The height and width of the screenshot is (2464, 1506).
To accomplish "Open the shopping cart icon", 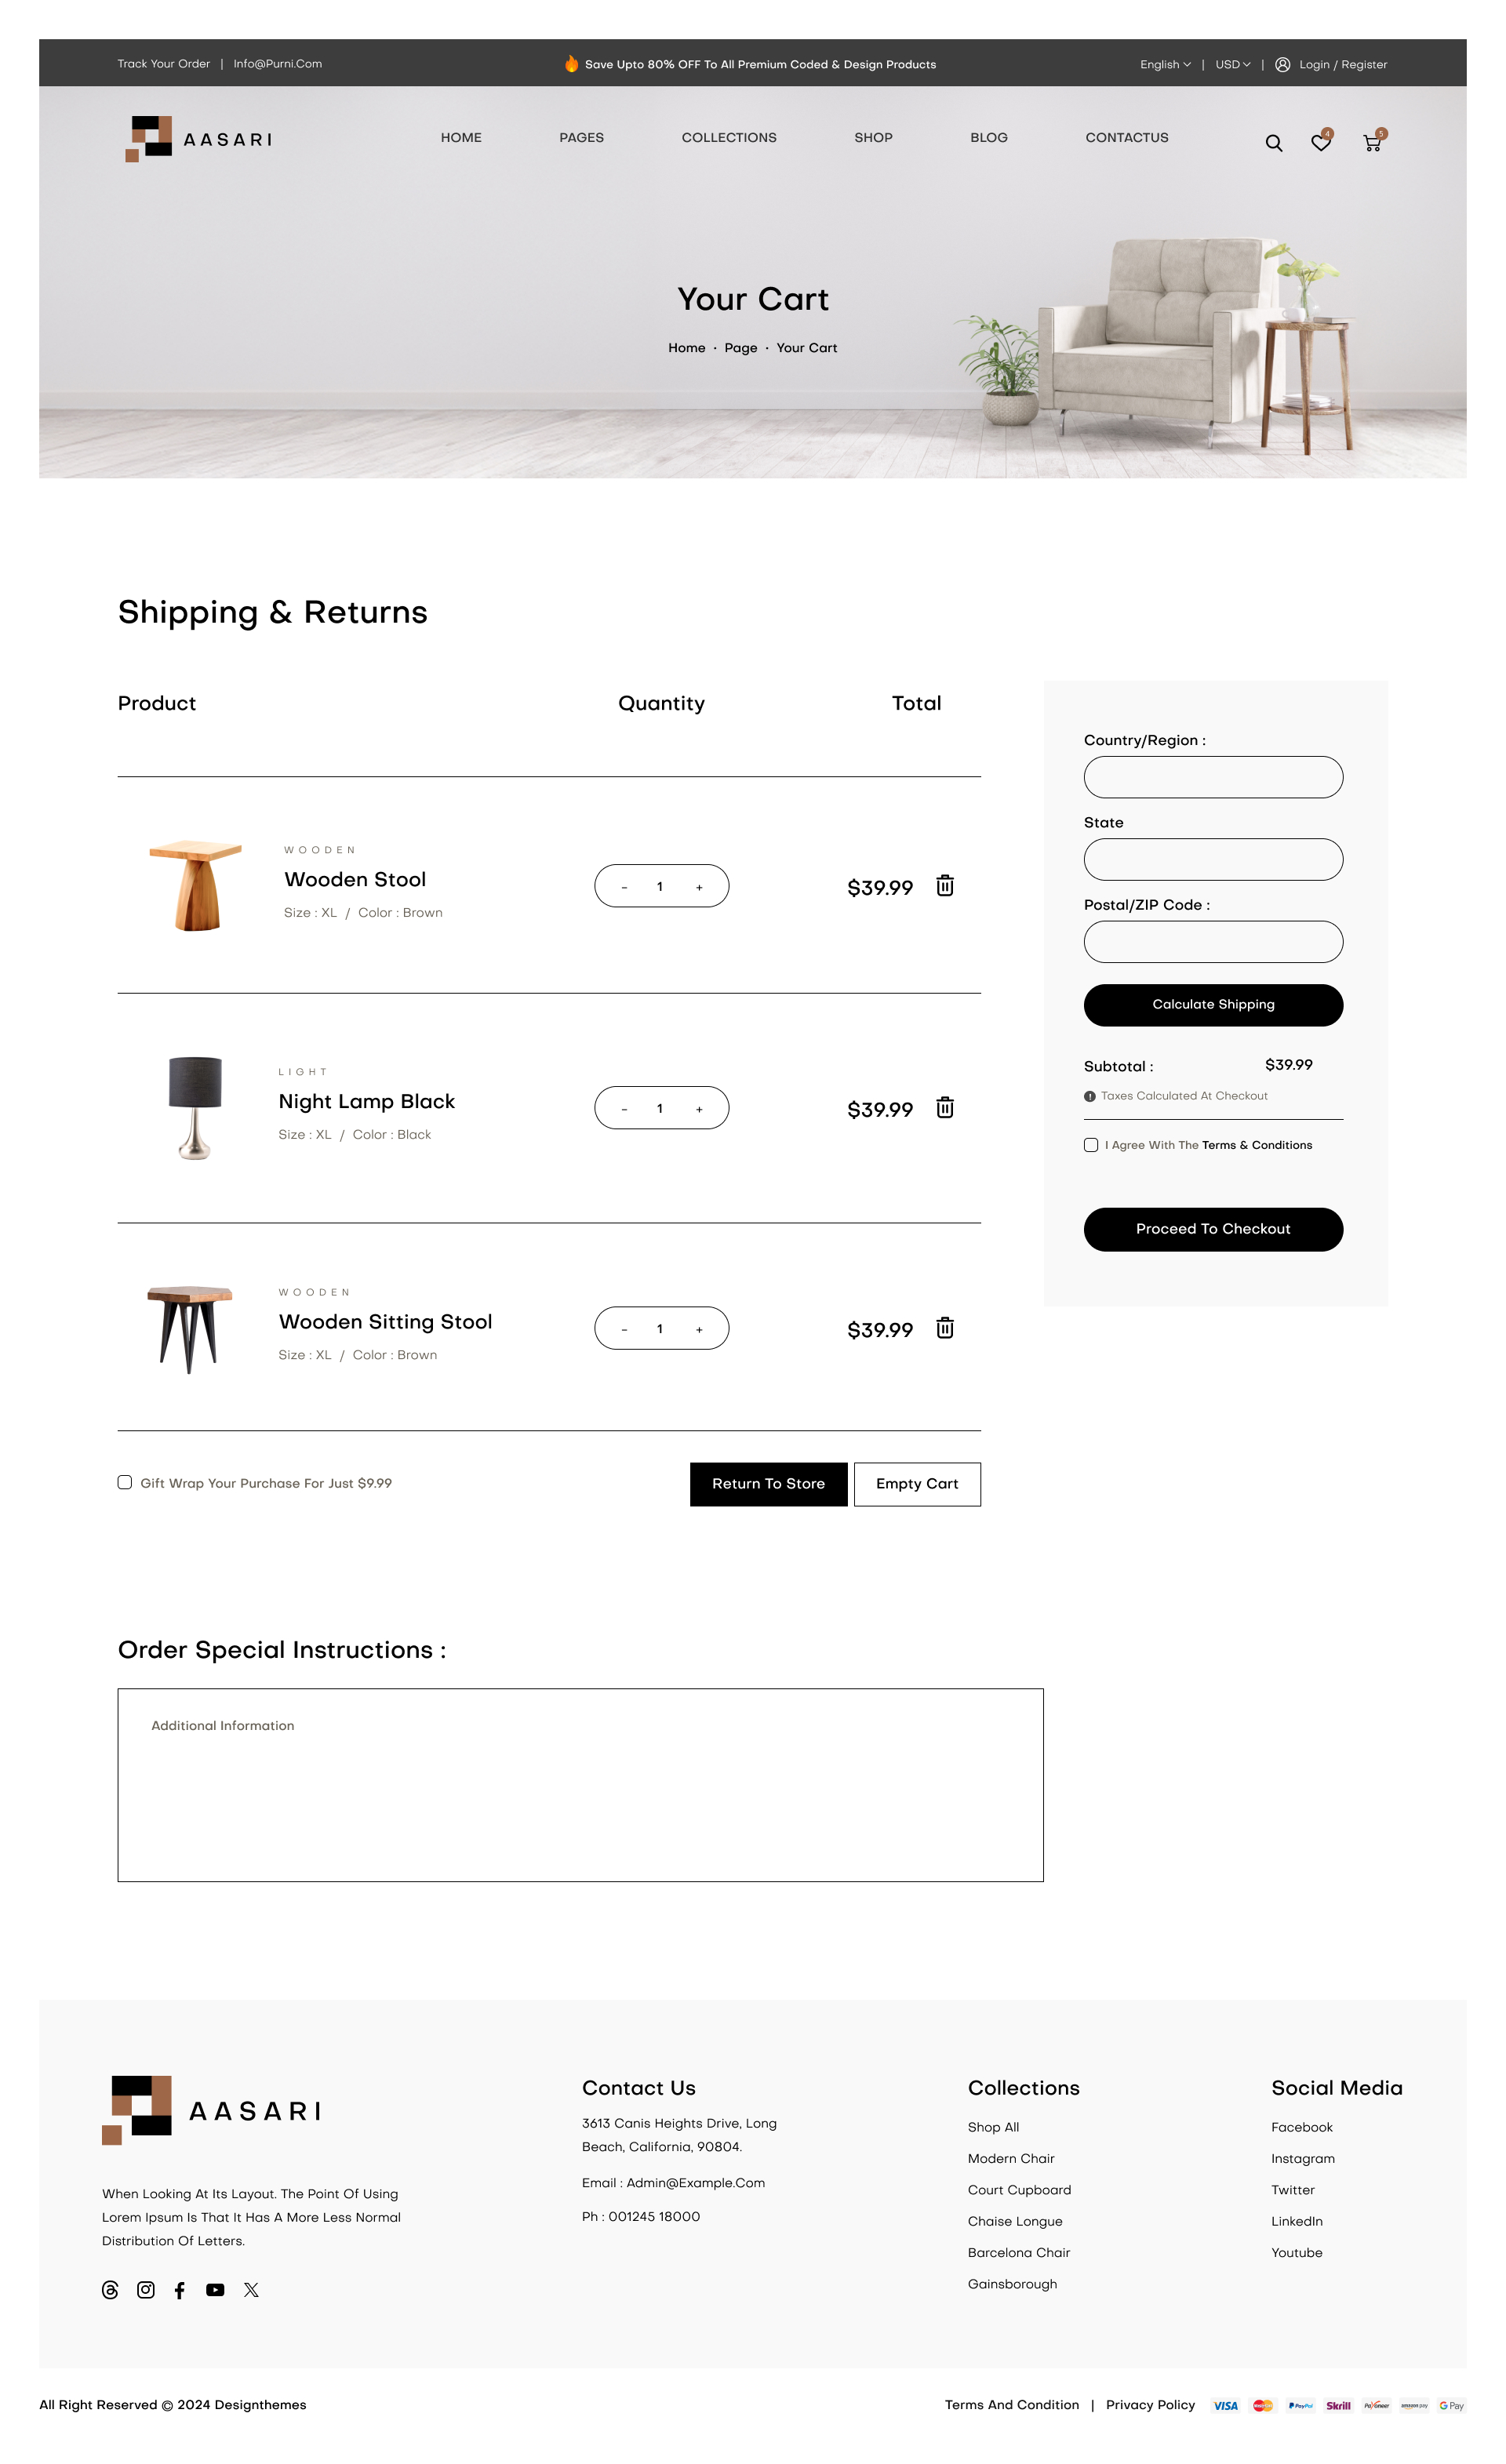I will tap(1371, 143).
